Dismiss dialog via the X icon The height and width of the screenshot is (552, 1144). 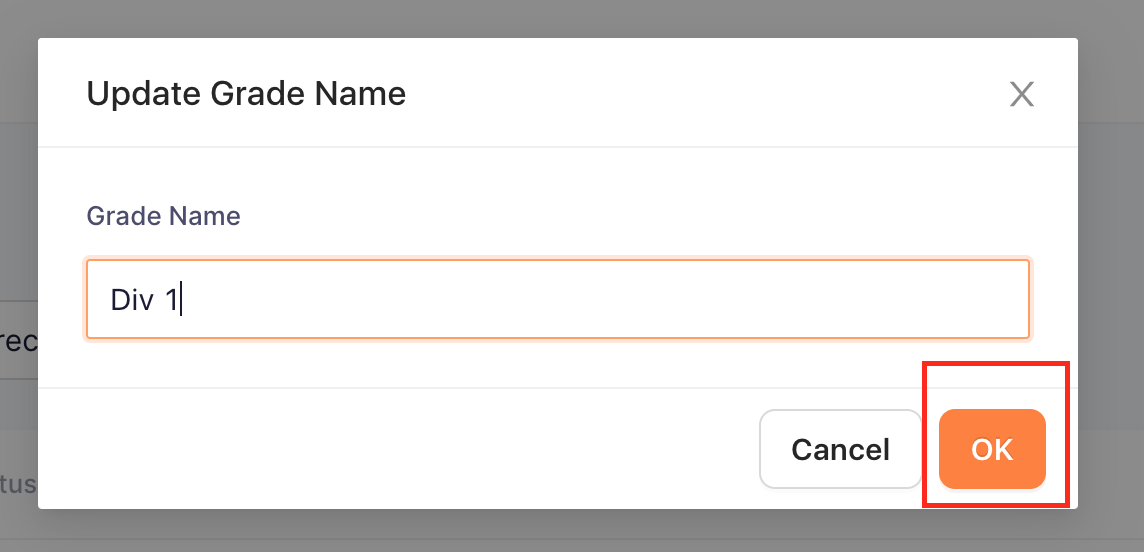click(1021, 95)
